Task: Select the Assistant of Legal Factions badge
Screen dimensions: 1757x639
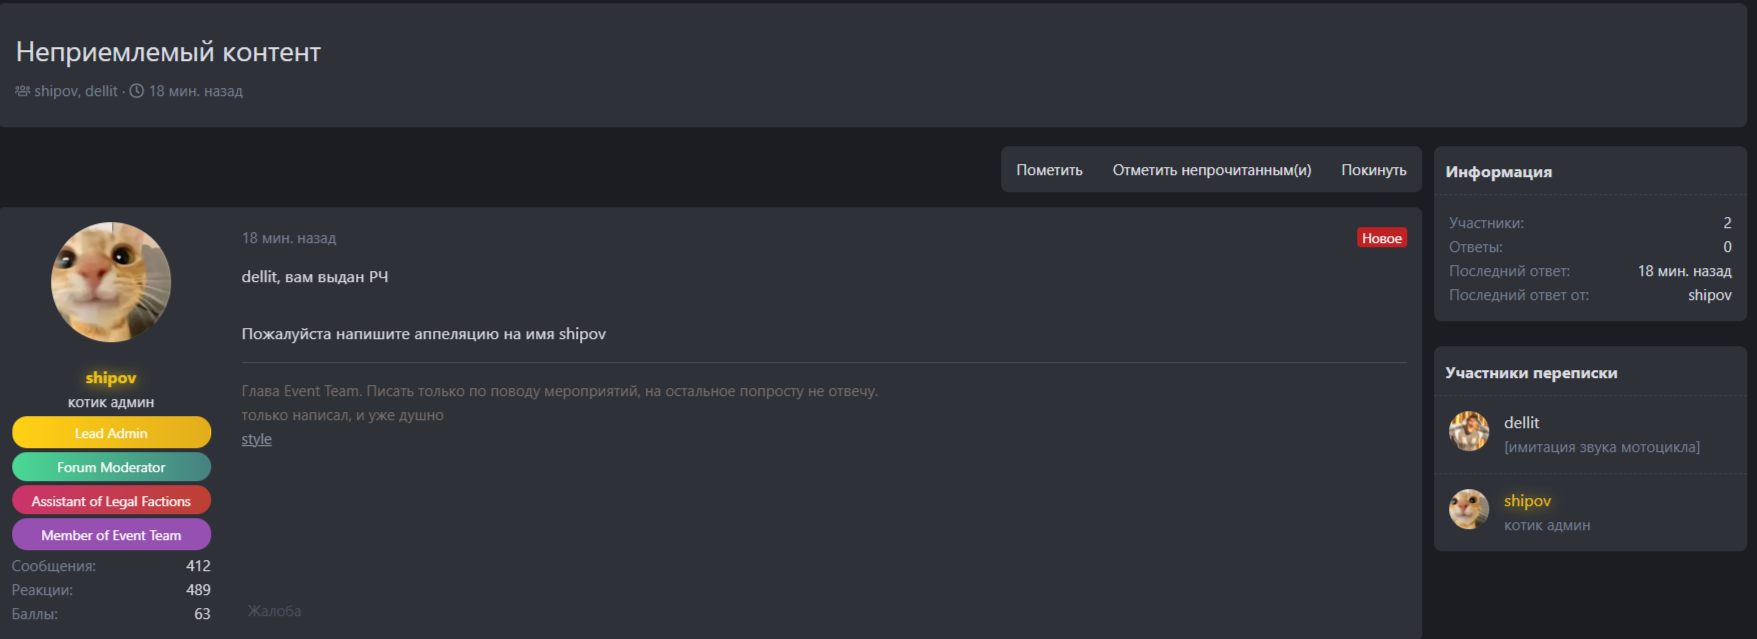Action: (111, 501)
